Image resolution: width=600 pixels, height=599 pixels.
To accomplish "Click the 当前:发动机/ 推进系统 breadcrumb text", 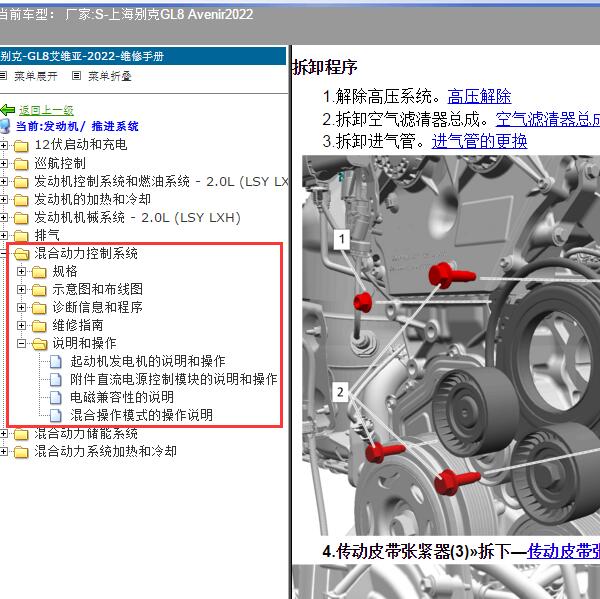I will click(77, 126).
